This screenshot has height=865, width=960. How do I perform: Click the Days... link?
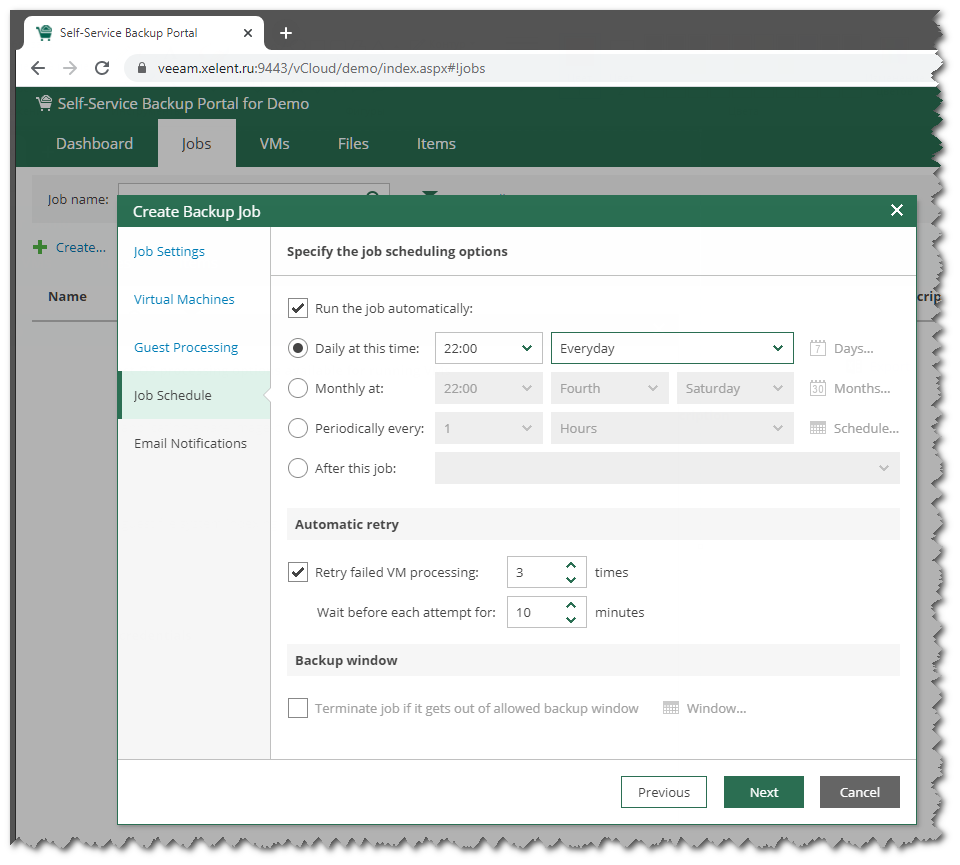pyautogui.click(x=853, y=348)
